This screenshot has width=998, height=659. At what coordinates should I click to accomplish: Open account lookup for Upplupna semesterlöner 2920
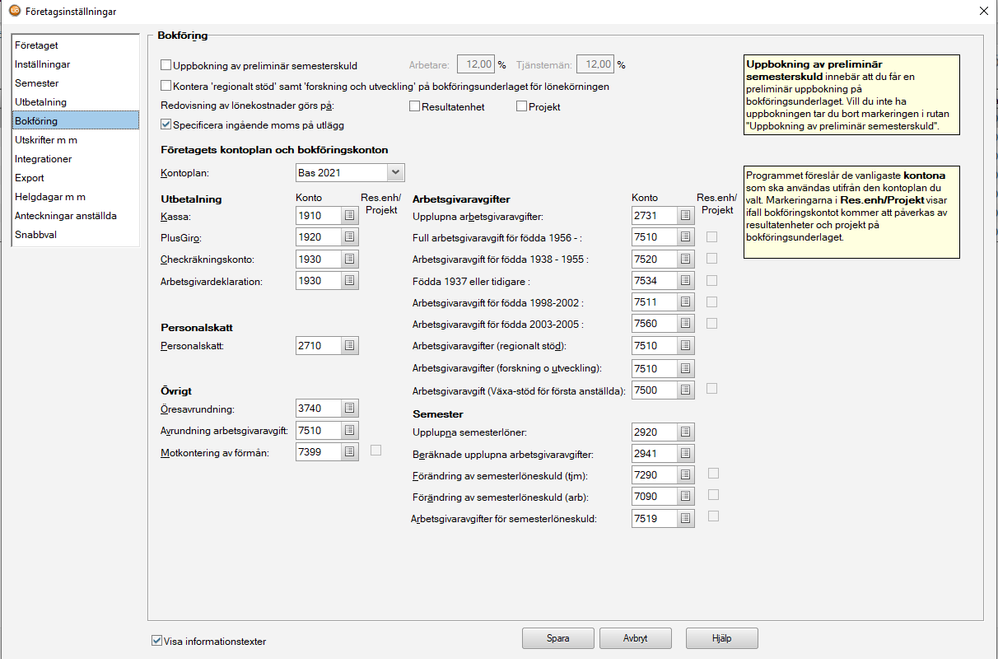(x=685, y=432)
